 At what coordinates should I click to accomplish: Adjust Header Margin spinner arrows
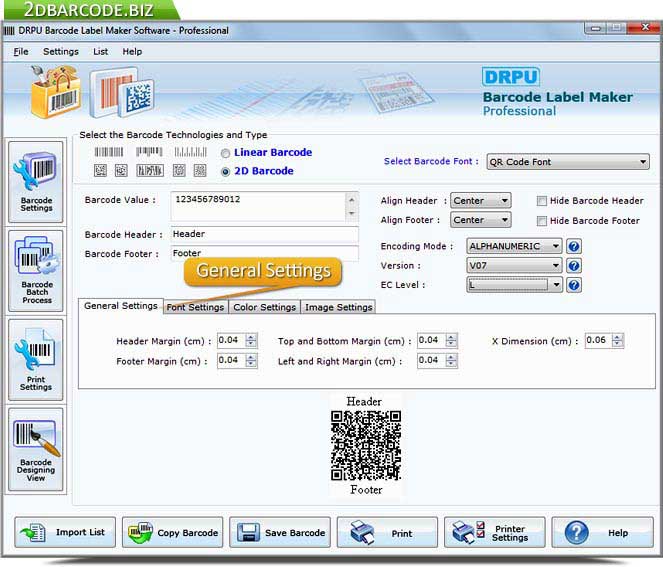click(251, 340)
